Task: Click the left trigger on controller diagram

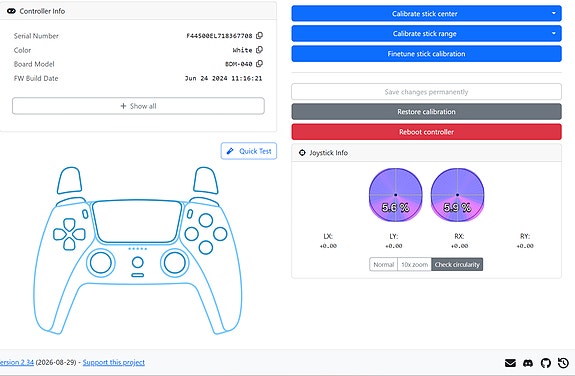Action: (69, 180)
